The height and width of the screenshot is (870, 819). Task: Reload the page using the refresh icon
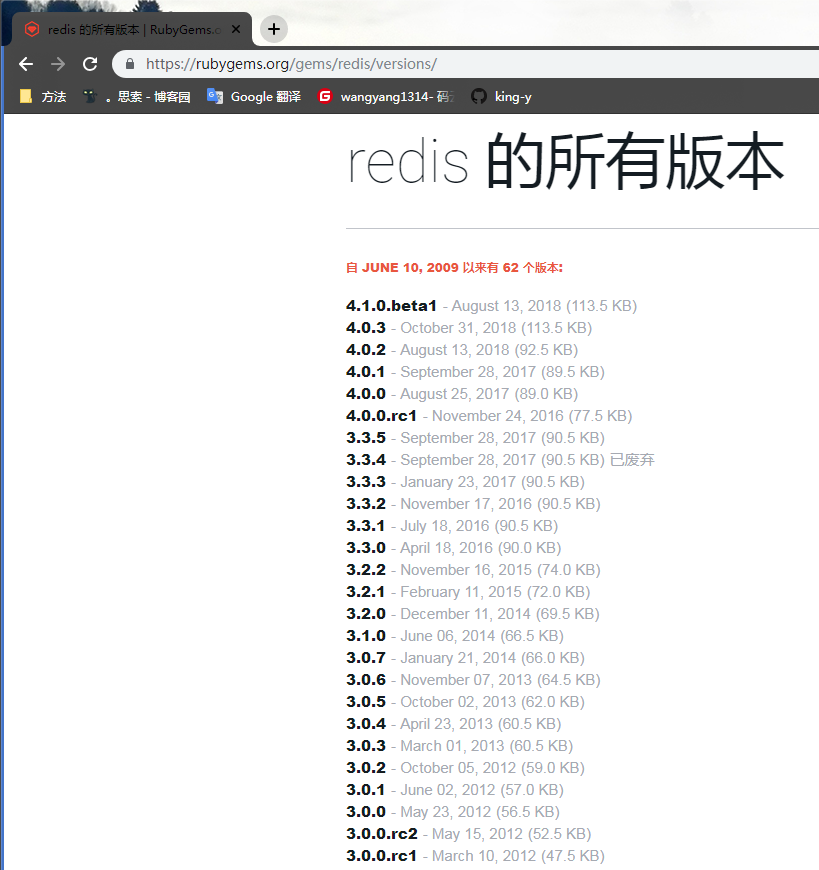90,63
